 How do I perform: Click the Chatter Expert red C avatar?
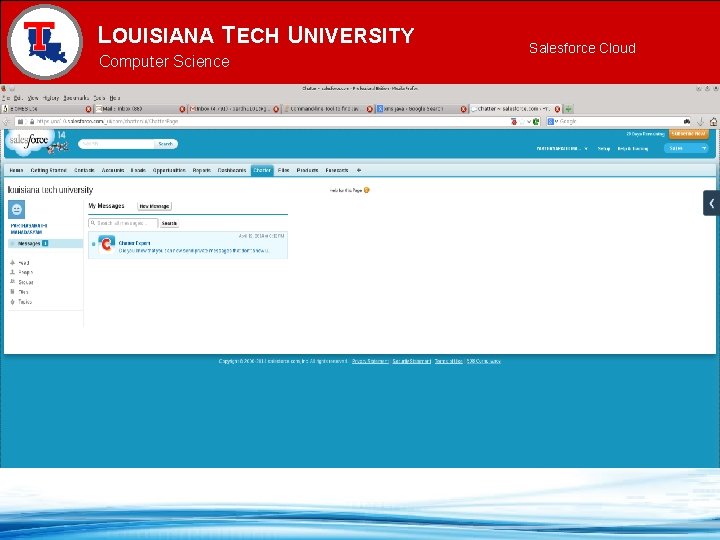pyautogui.click(x=107, y=245)
